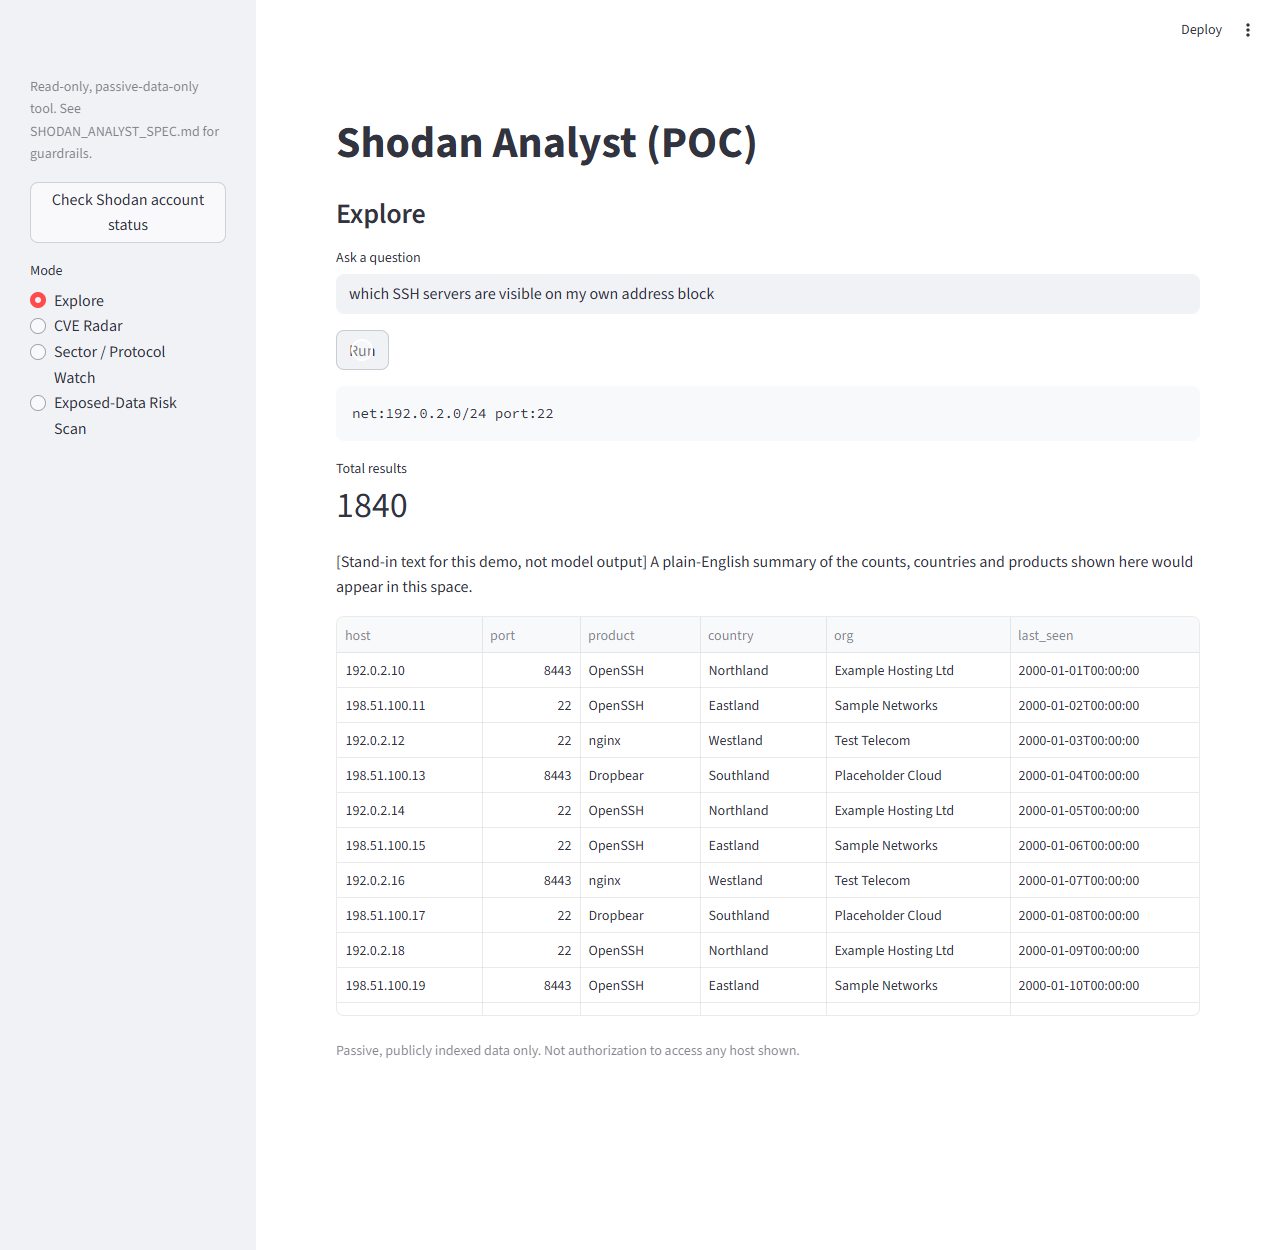Select host cell 198.51.100.15
The width and height of the screenshot is (1280, 1250).
[409, 845]
